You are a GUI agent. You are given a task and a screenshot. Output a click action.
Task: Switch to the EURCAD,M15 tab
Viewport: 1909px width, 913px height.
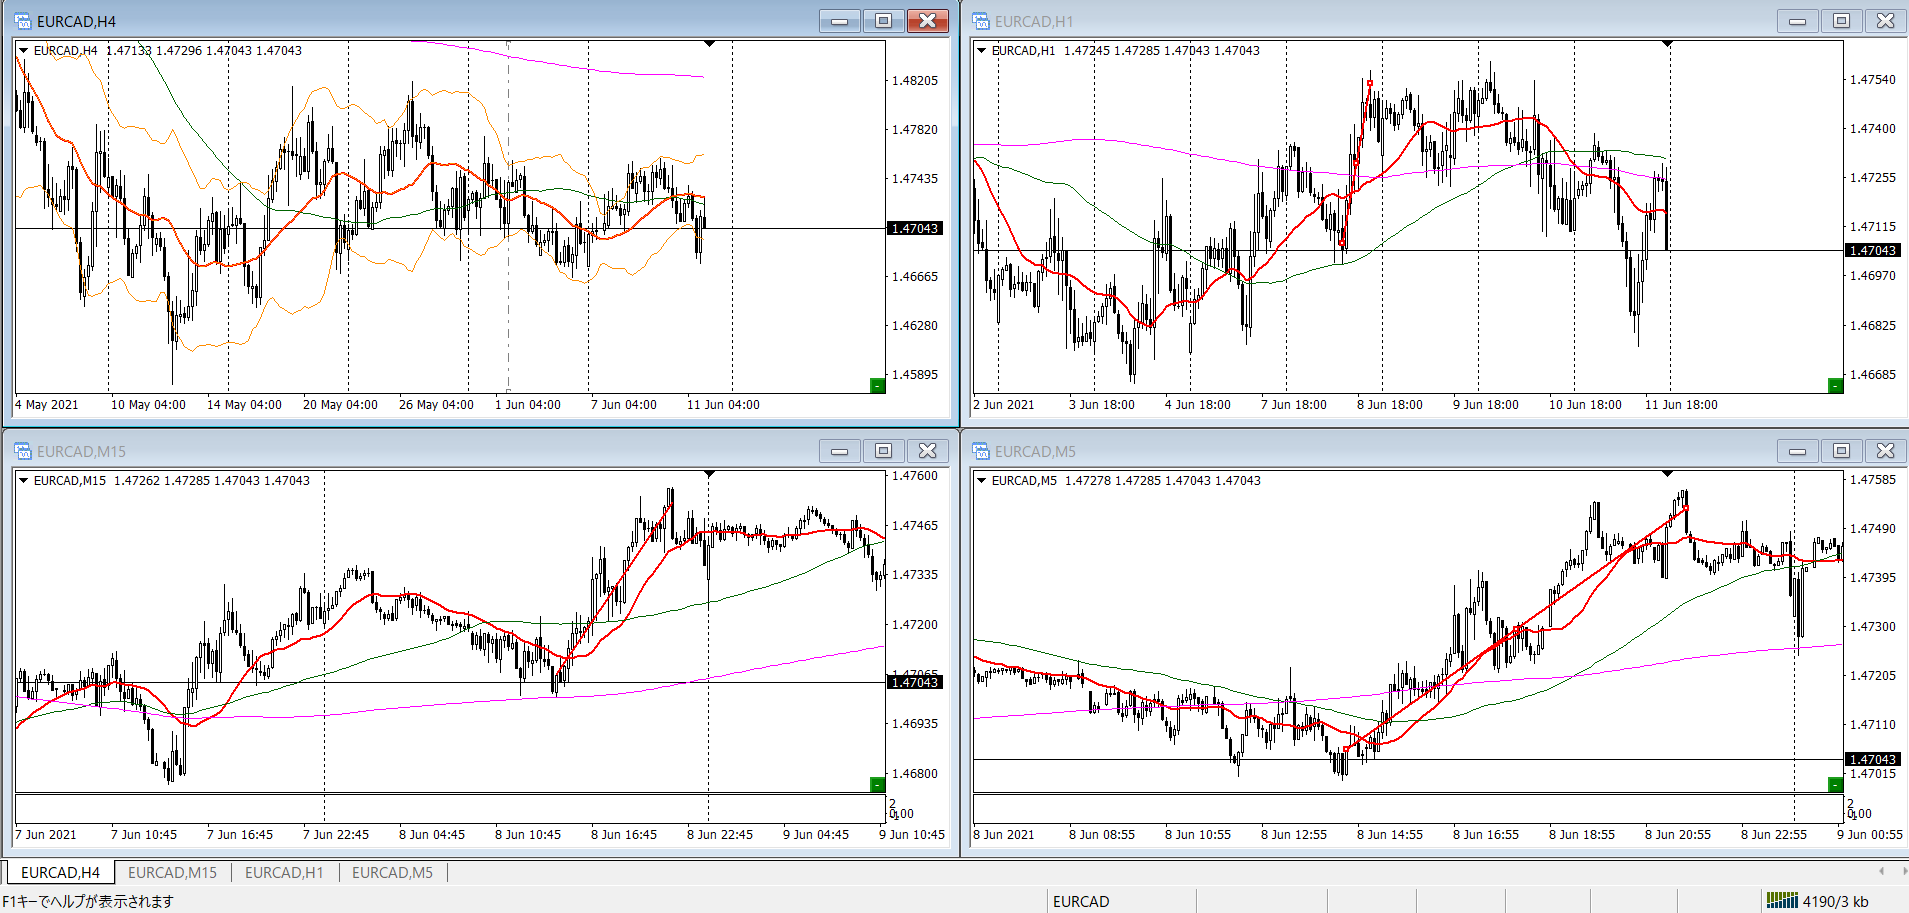[x=172, y=873]
